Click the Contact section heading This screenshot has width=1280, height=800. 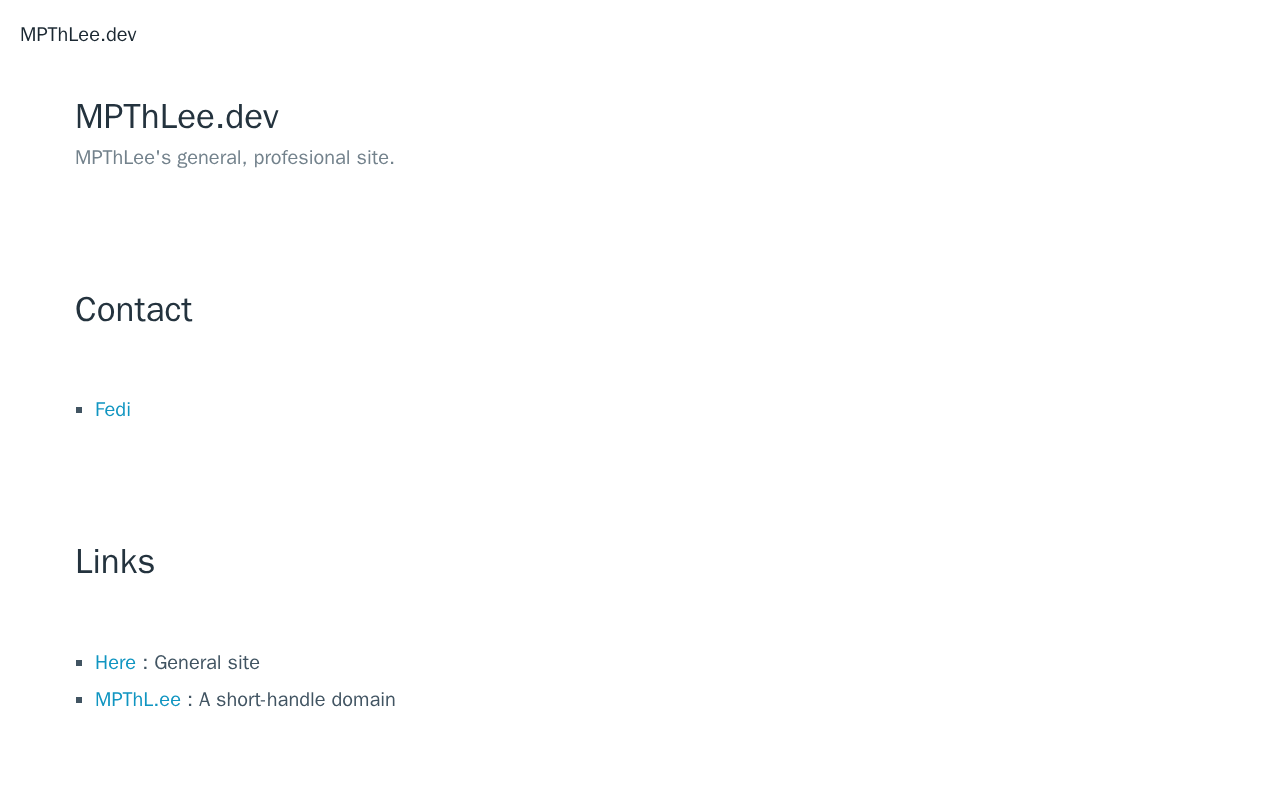(x=134, y=310)
